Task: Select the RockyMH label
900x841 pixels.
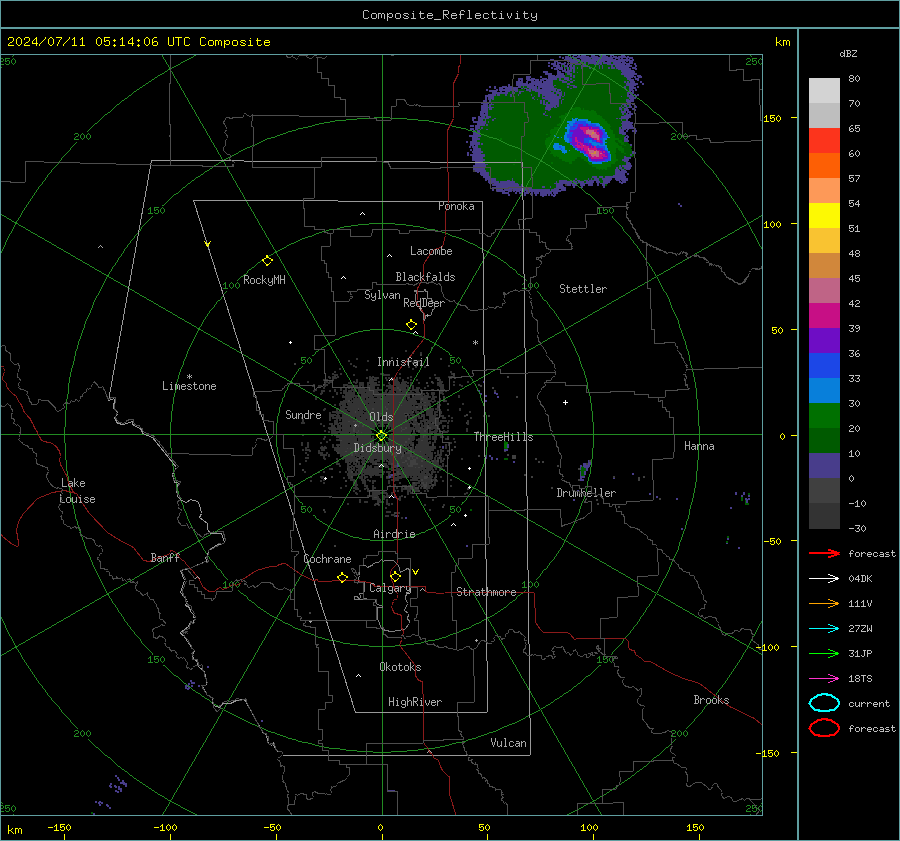Action: pyautogui.click(x=264, y=280)
